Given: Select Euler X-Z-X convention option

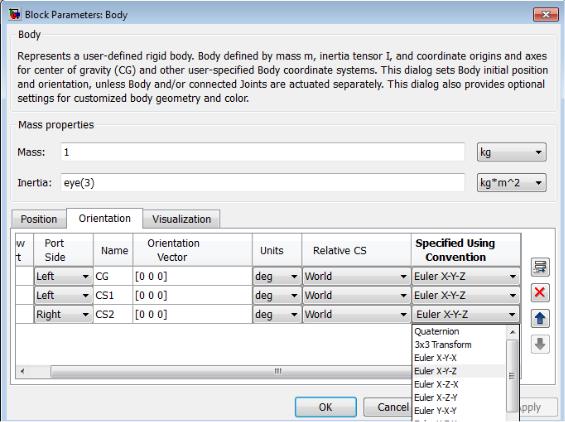Looking at the screenshot, I should 459,384.
